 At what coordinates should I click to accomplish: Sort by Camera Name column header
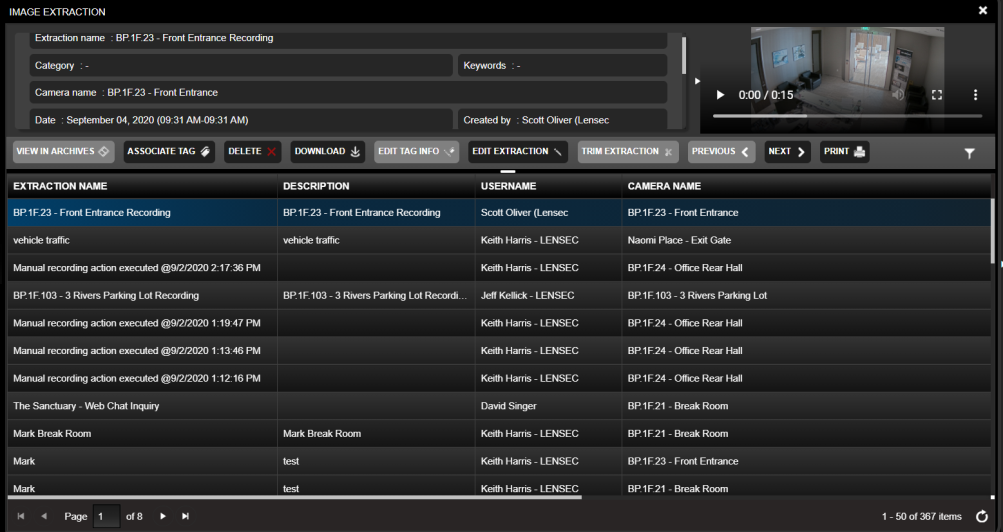click(664, 186)
